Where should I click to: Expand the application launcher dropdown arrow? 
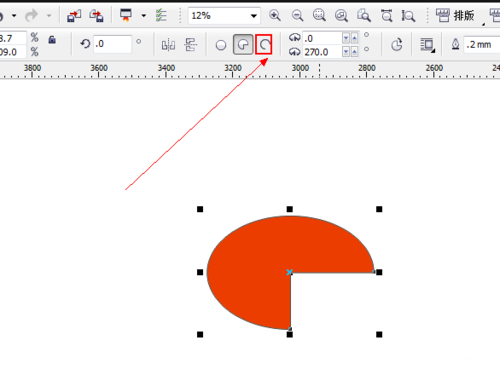click(x=144, y=16)
